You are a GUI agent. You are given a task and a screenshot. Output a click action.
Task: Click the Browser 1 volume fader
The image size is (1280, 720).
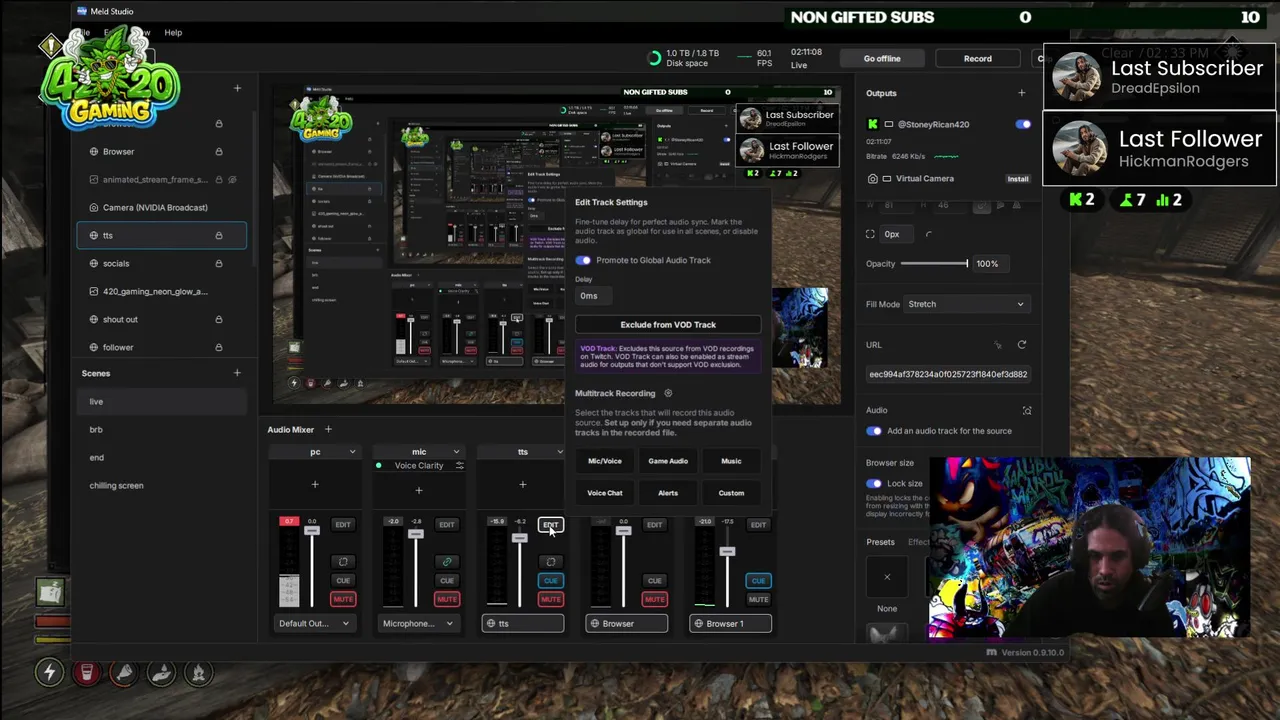tap(727, 551)
